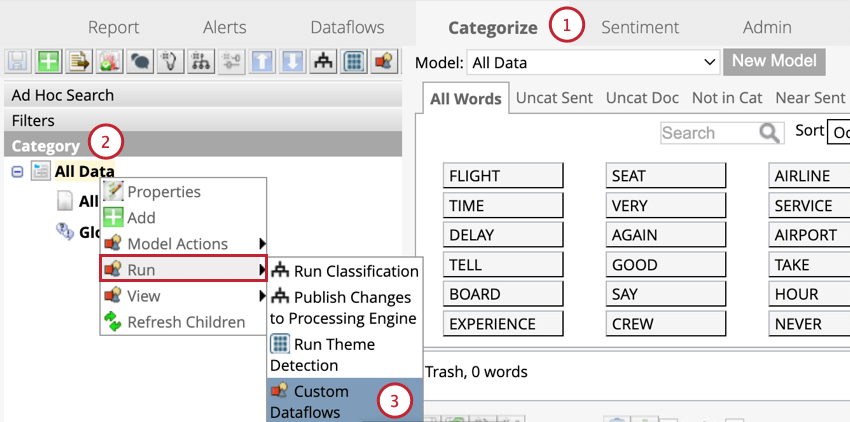Screen dimensions: 850x422
Task: Open the Ad Hoc Search panel header
Action: (62, 95)
